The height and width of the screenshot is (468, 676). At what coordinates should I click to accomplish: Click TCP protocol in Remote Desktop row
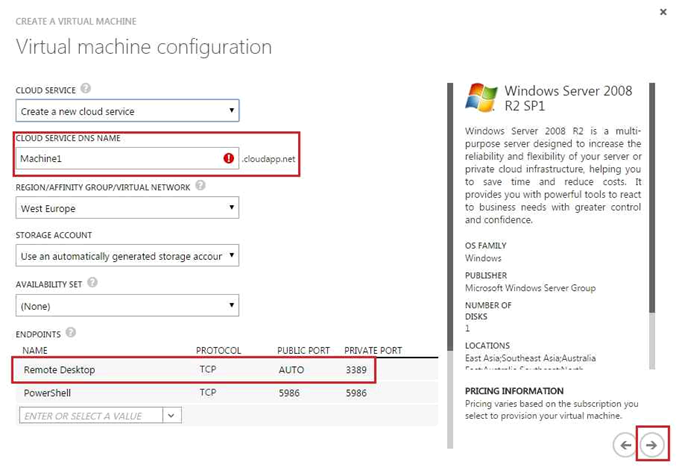tap(208, 369)
